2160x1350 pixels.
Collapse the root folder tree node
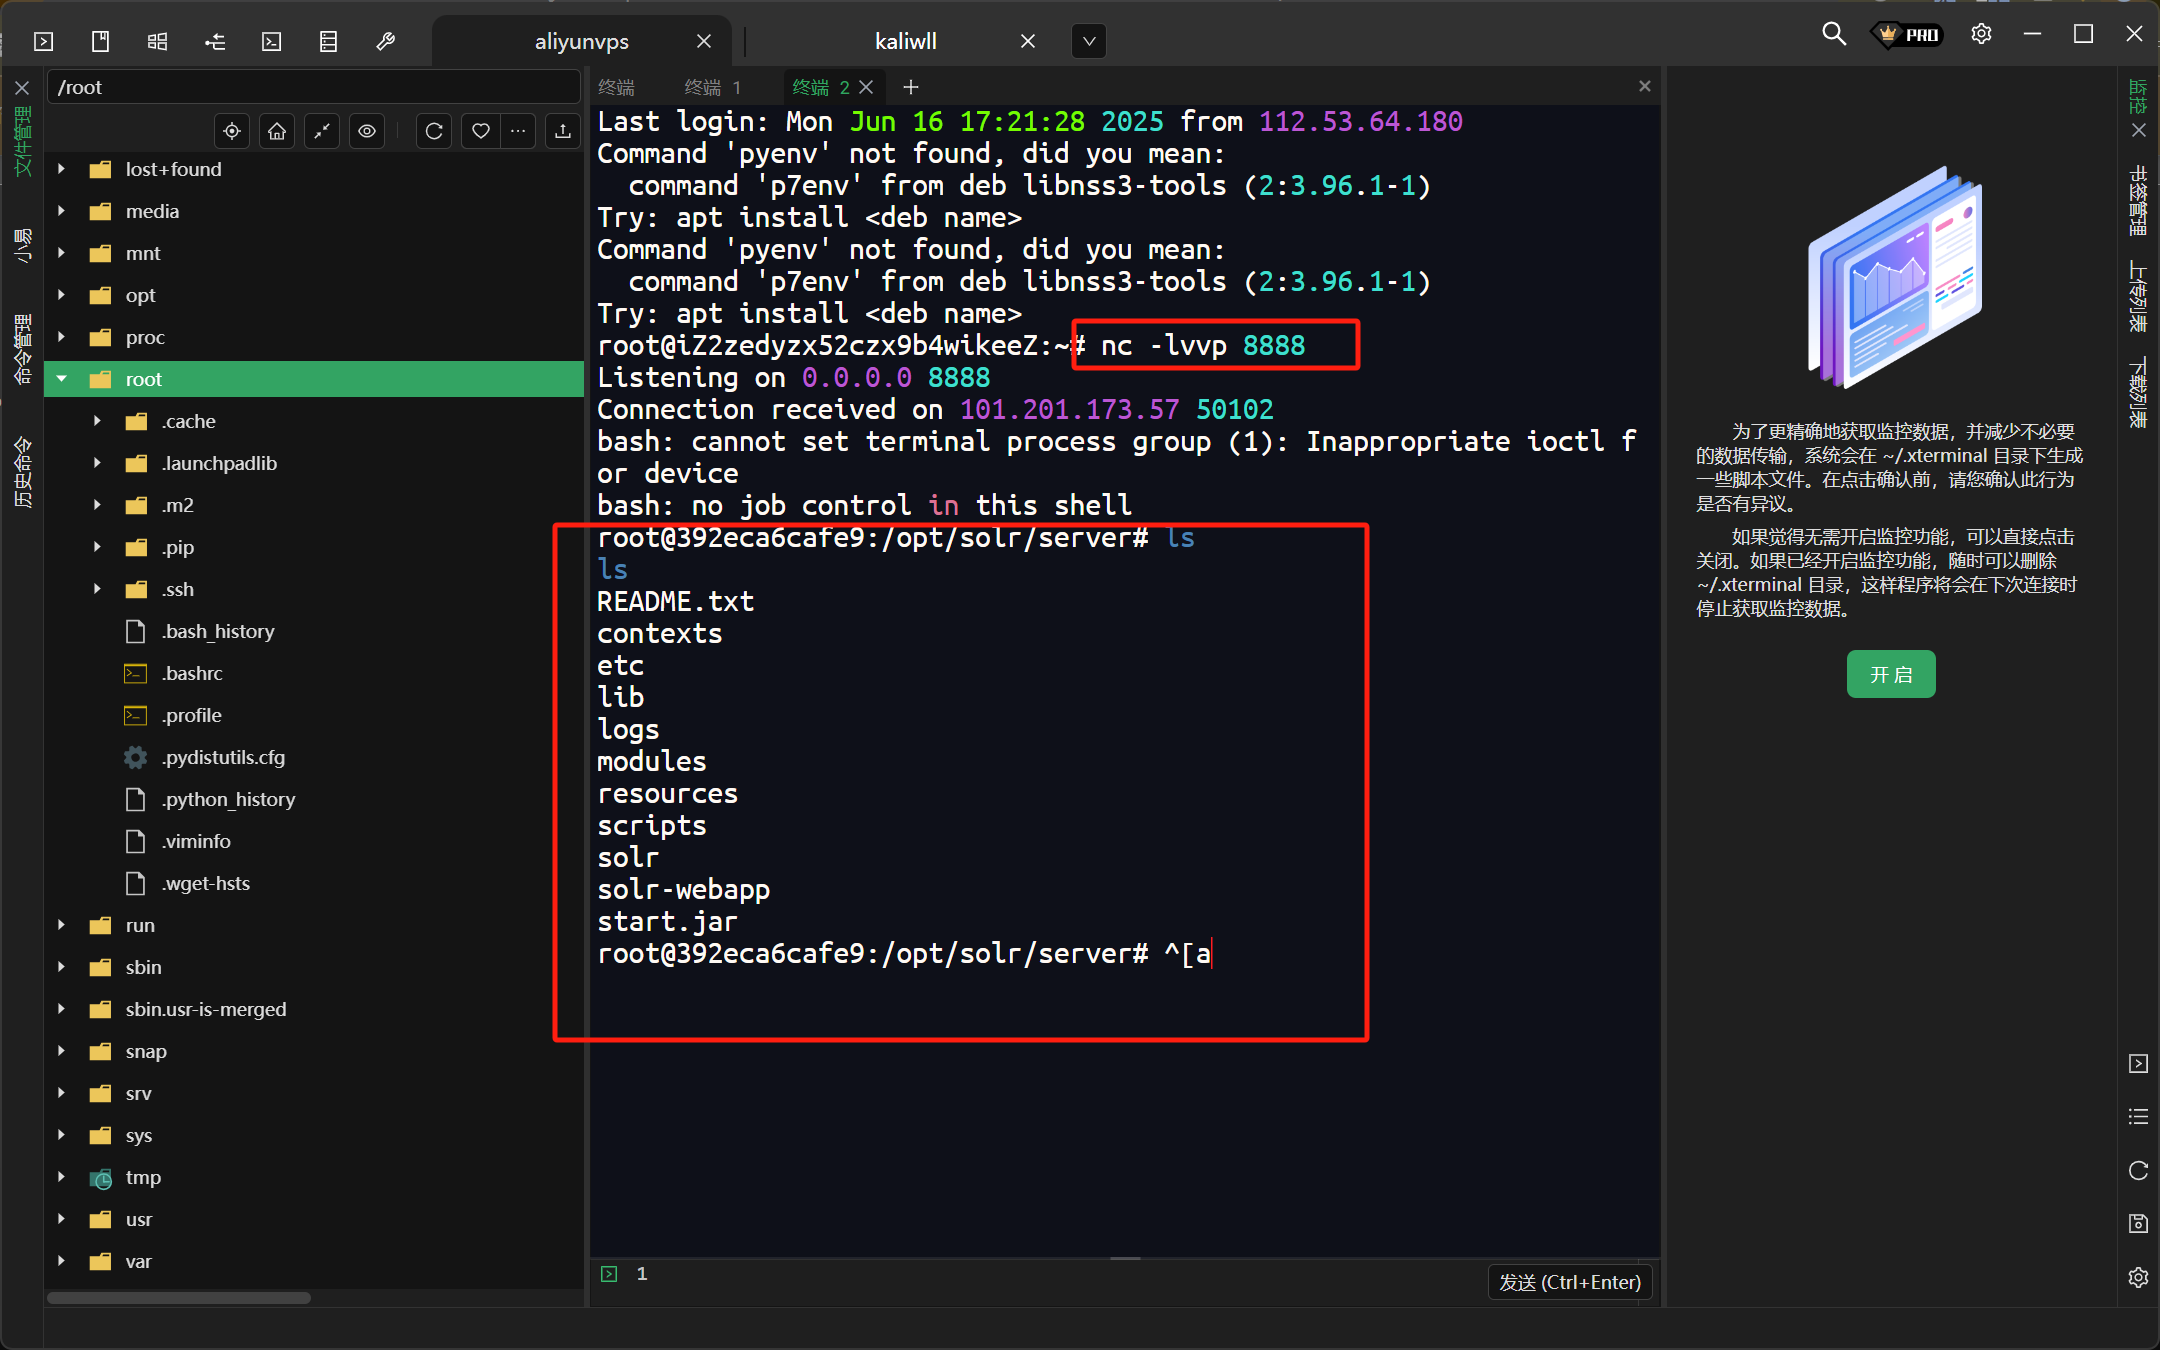pyautogui.click(x=62, y=379)
